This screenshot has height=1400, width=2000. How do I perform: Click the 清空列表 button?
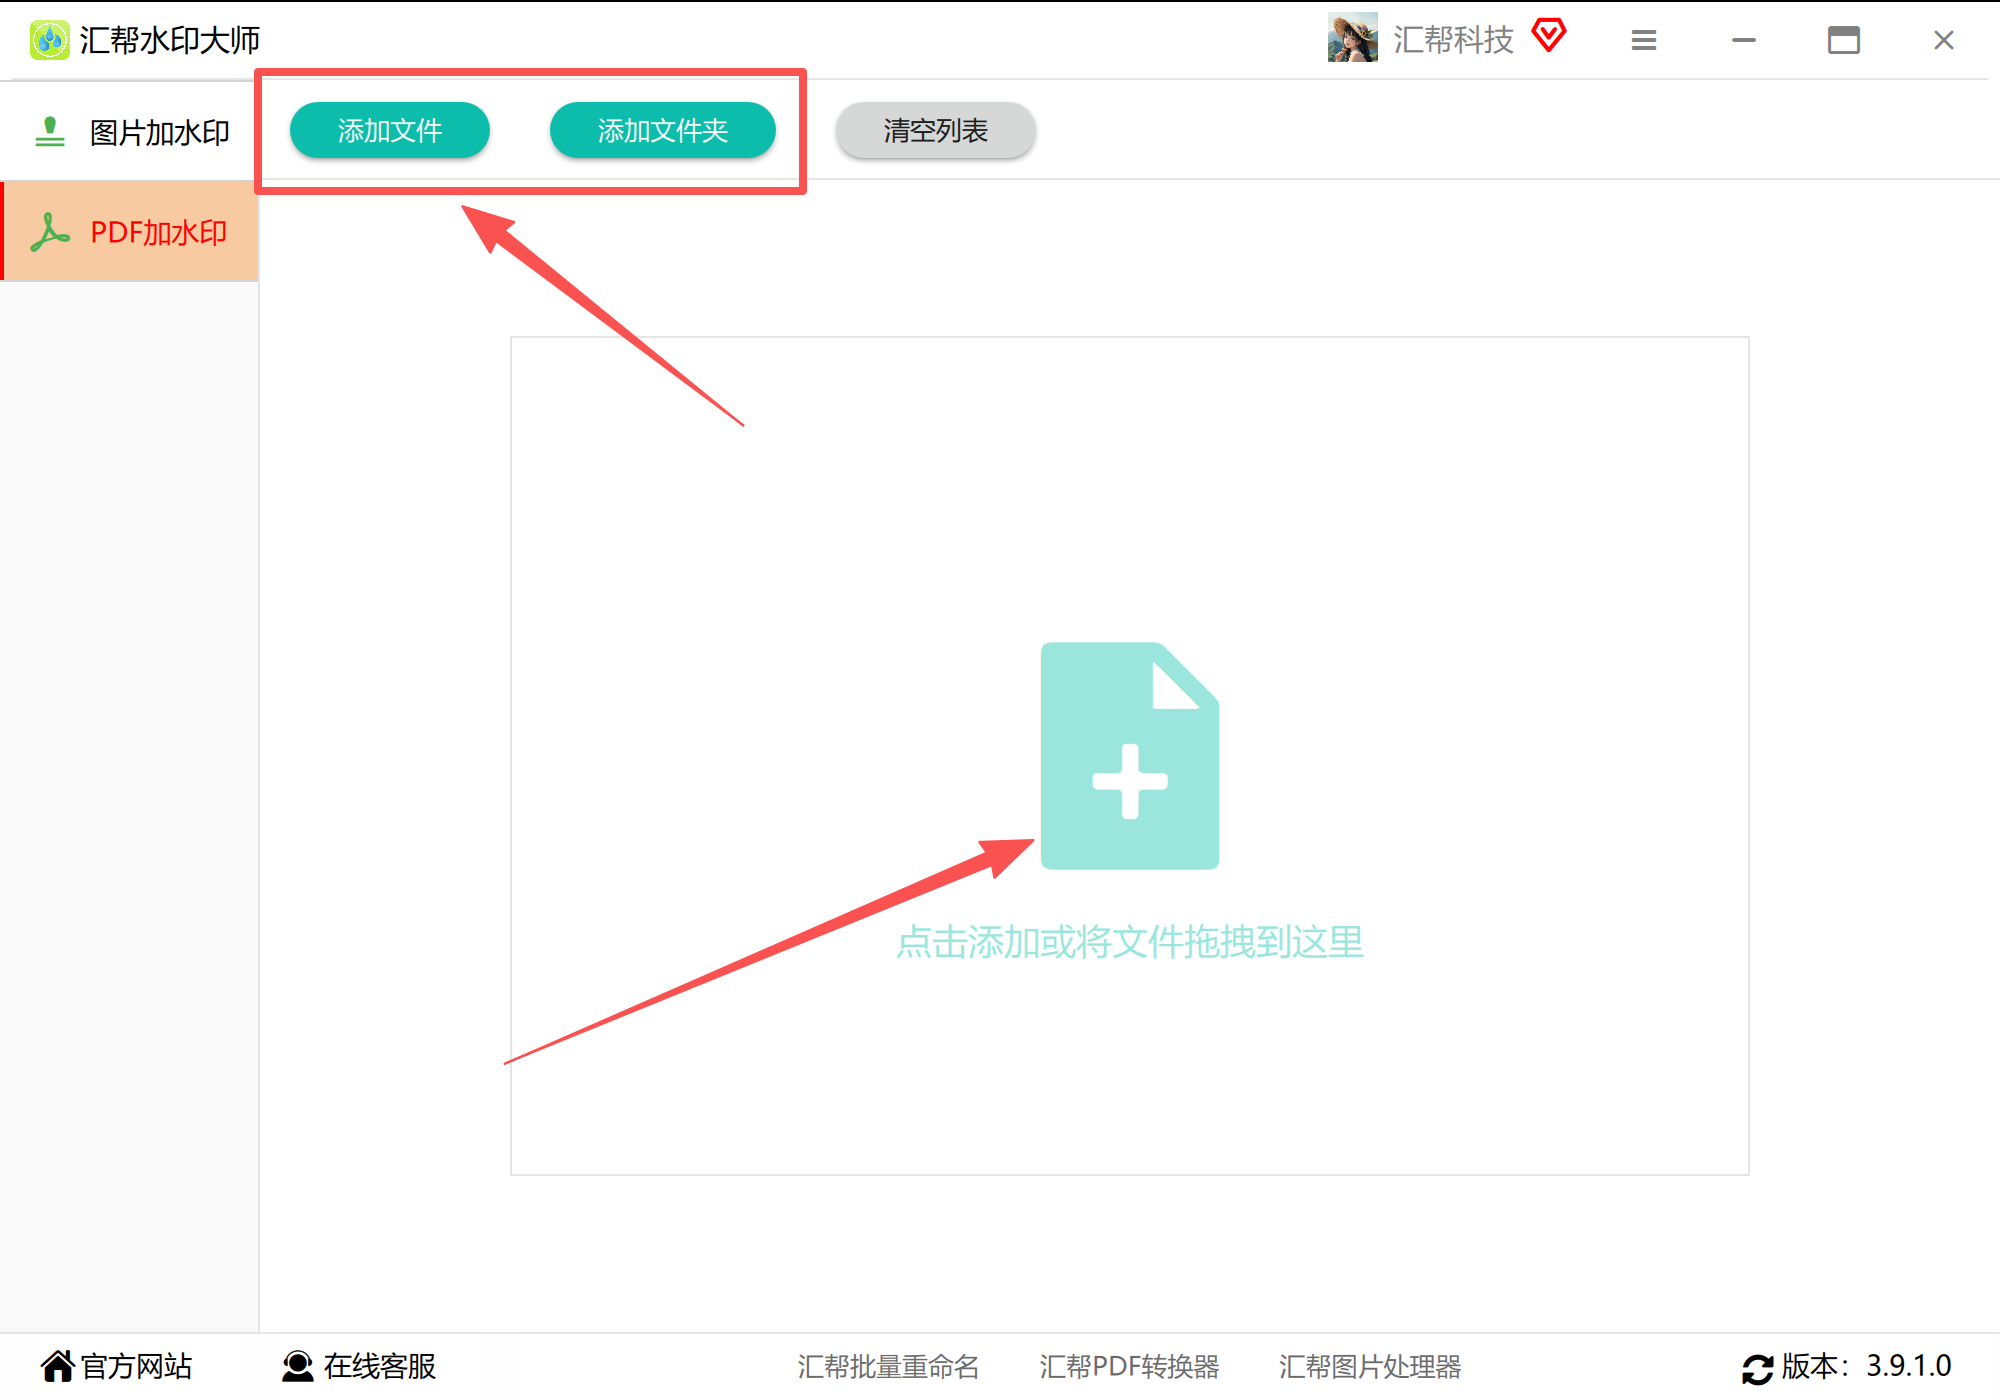tap(934, 130)
